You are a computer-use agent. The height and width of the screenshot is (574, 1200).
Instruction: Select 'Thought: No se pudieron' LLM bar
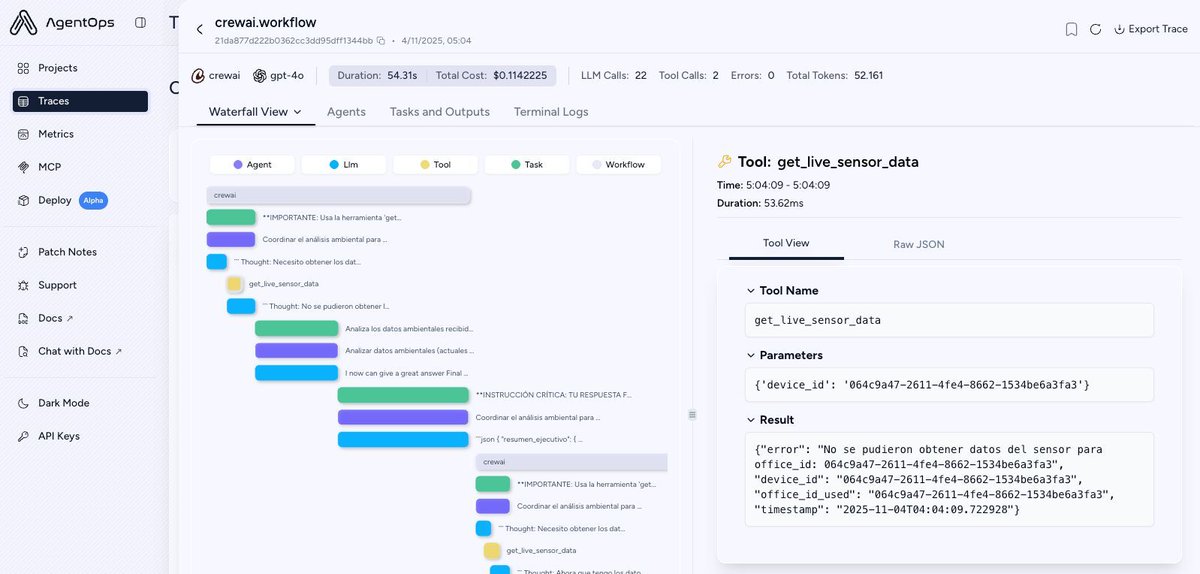tap(241, 306)
